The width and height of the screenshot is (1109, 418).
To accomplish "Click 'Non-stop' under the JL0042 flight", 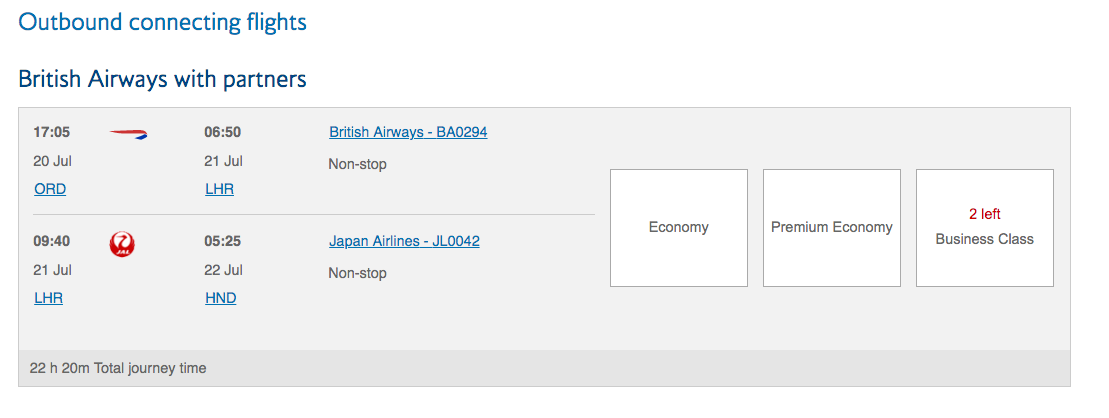I will (357, 273).
